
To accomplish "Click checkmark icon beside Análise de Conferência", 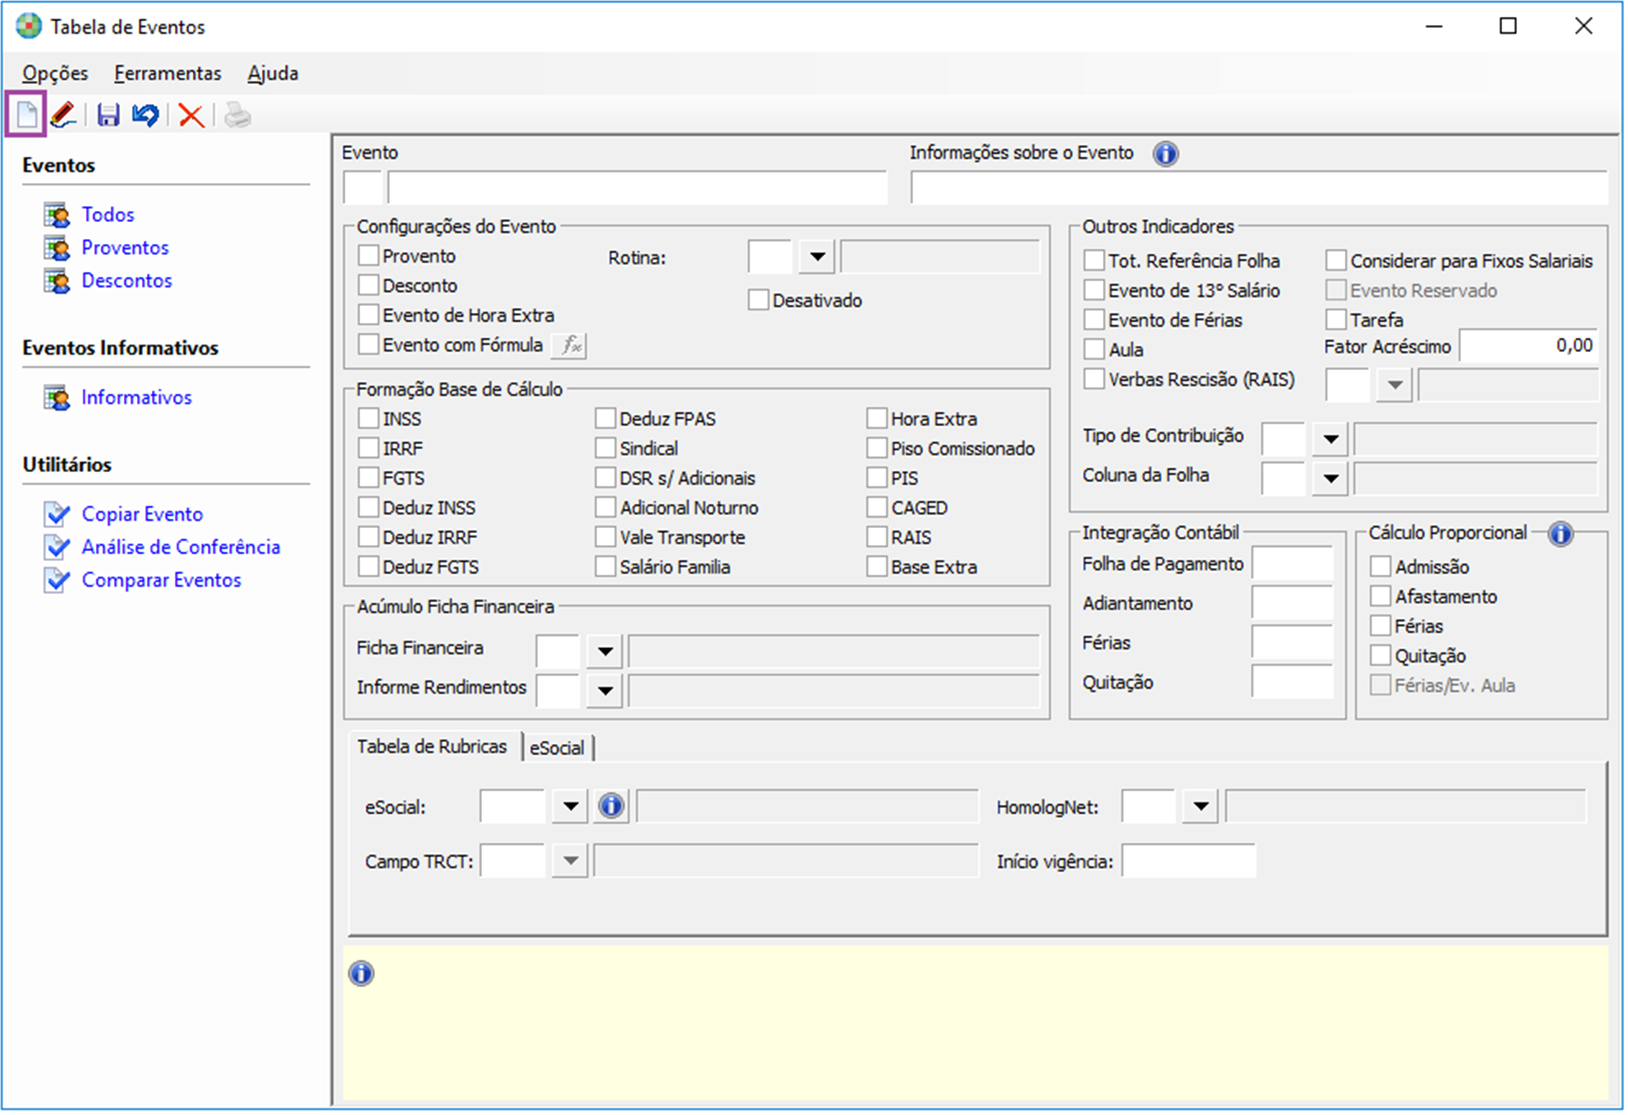I will tap(57, 547).
